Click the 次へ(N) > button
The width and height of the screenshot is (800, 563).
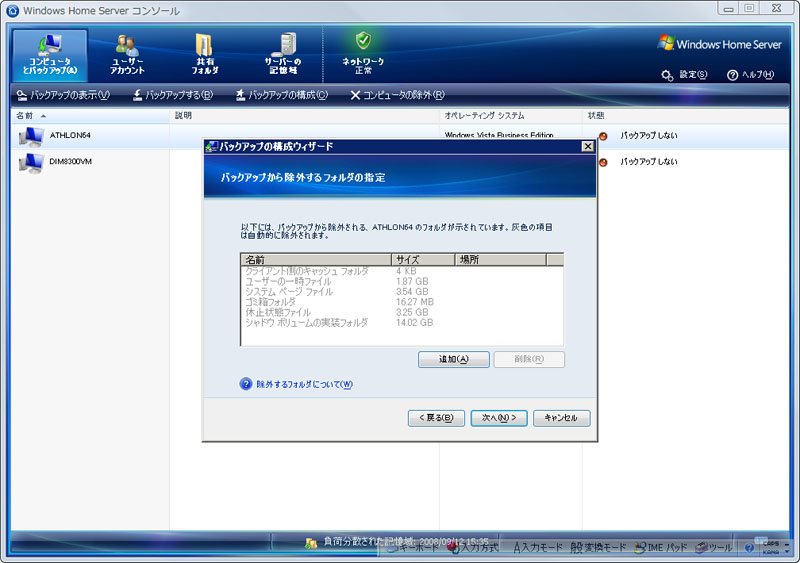click(499, 418)
